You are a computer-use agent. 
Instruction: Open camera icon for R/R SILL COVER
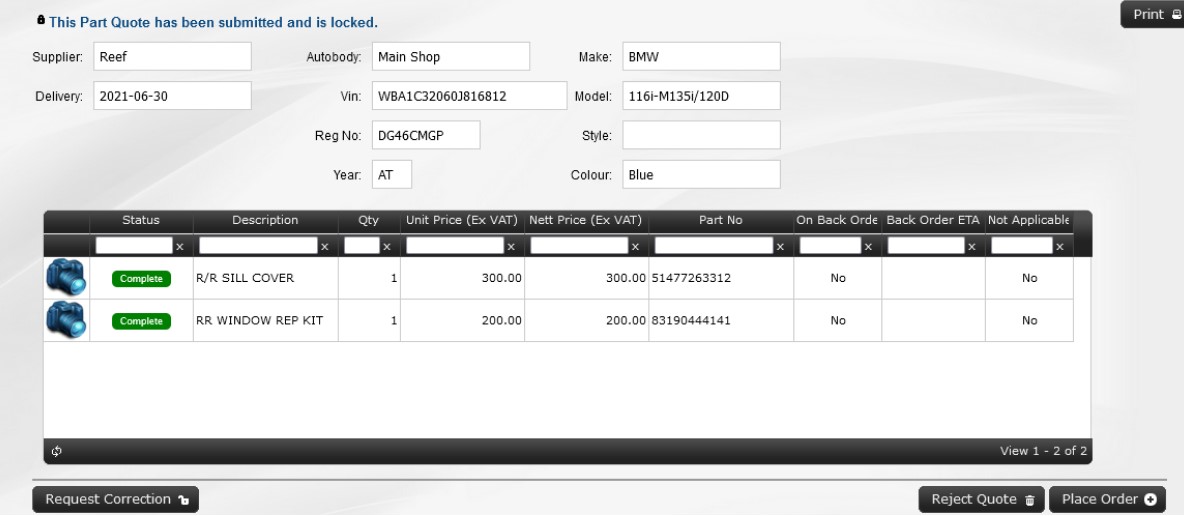pyautogui.click(x=66, y=277)
